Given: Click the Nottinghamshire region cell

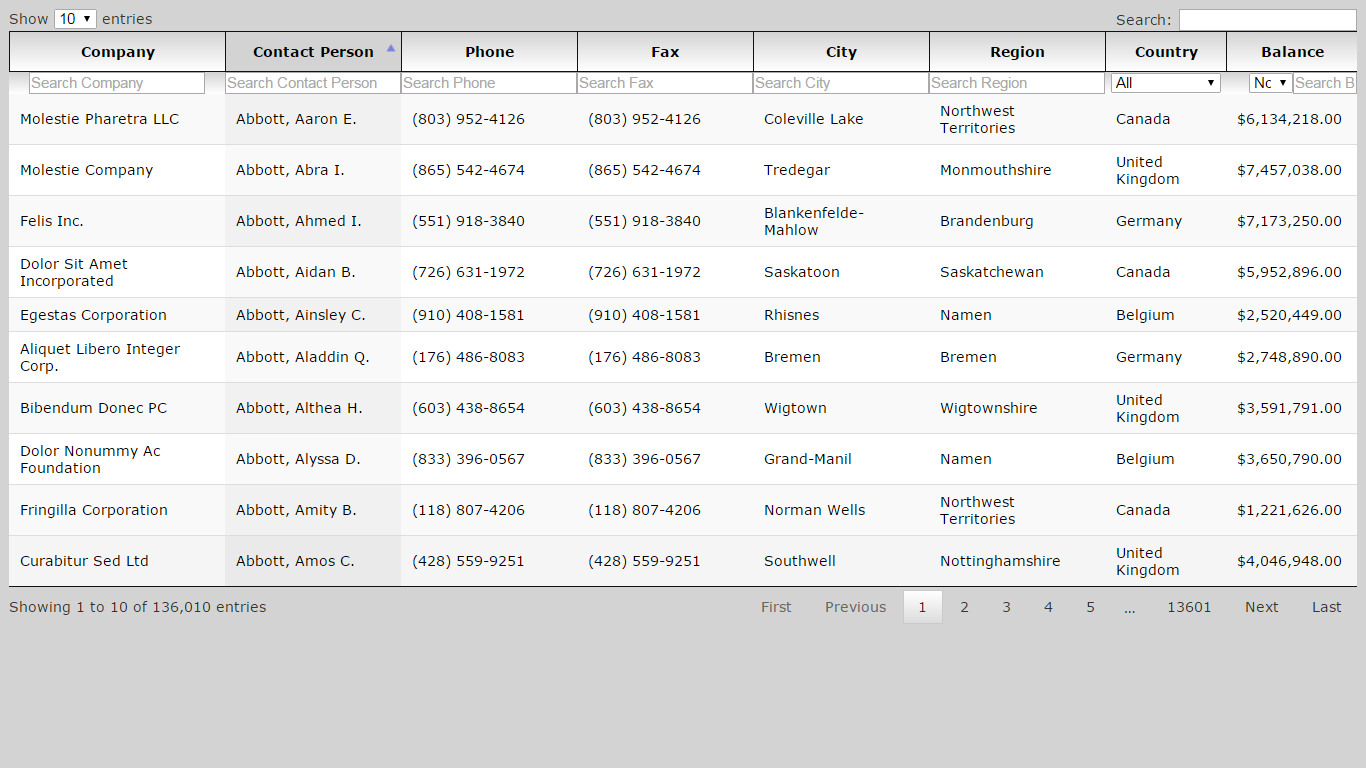Looking at the screenshot, I should pos(1017,561).
